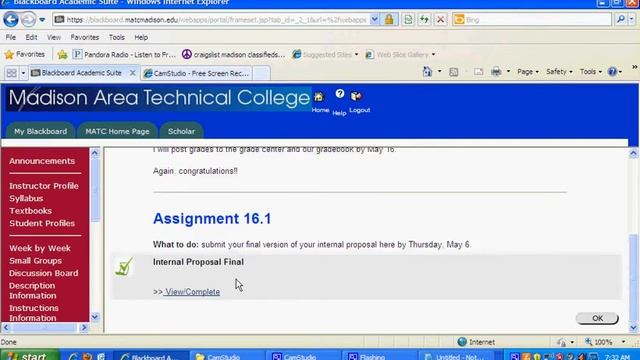Open the command bar Tools dropdown
640x360 pixels.
591,72
